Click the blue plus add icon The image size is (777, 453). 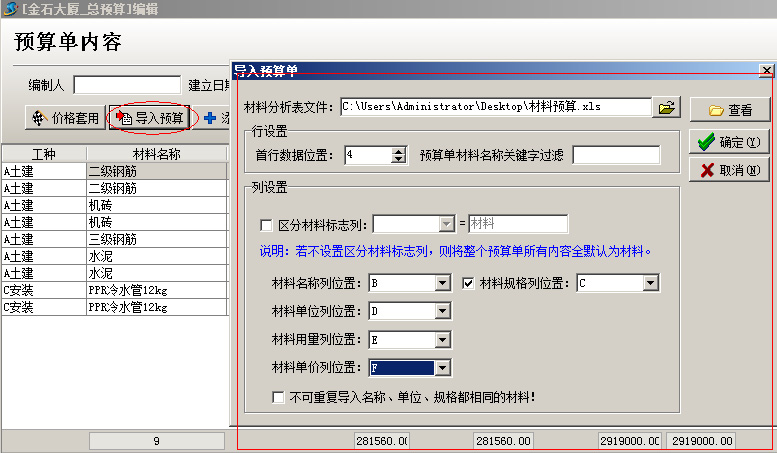(x=210, y=118)
